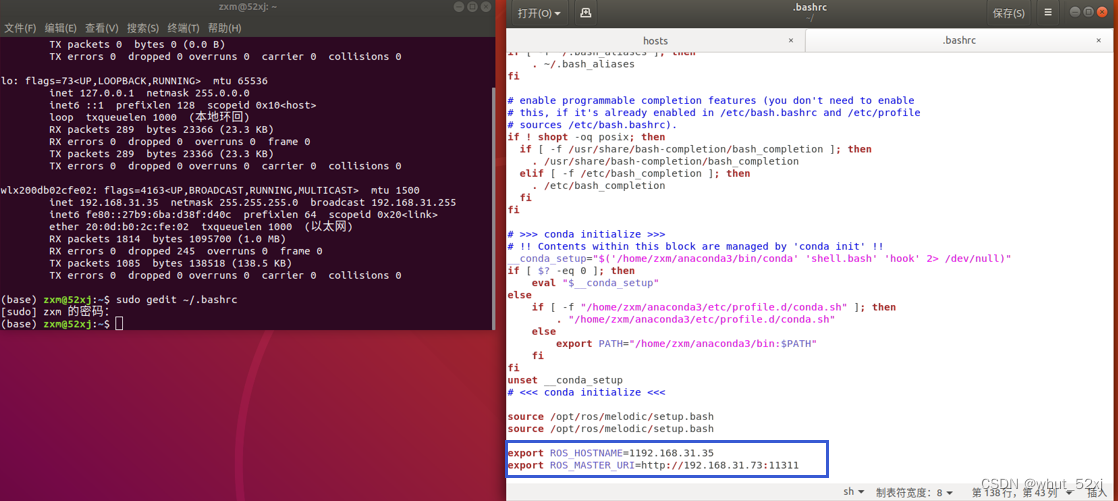
Task: Switch to the .bashrc tab
Action: [960, 41]
